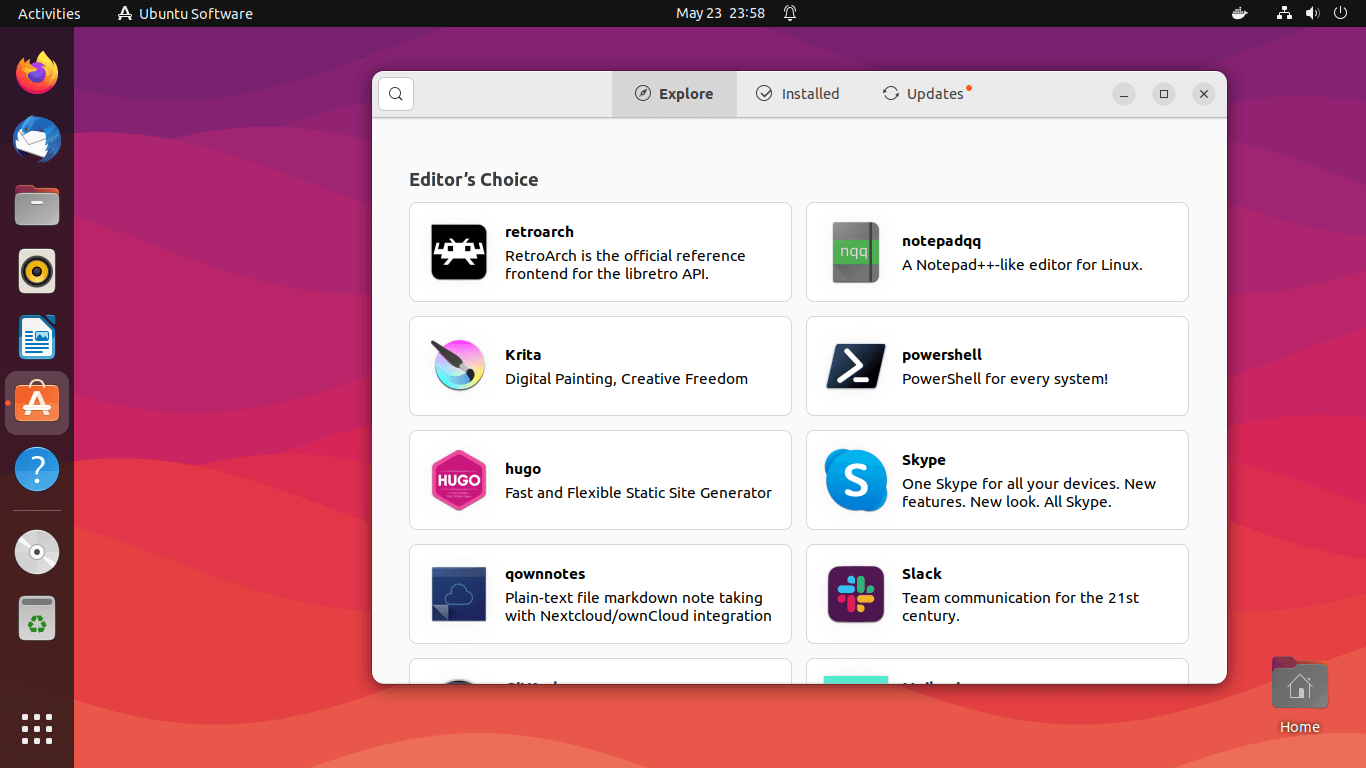
Task: Click the search magnifier icon
Action: click(396, 94)
